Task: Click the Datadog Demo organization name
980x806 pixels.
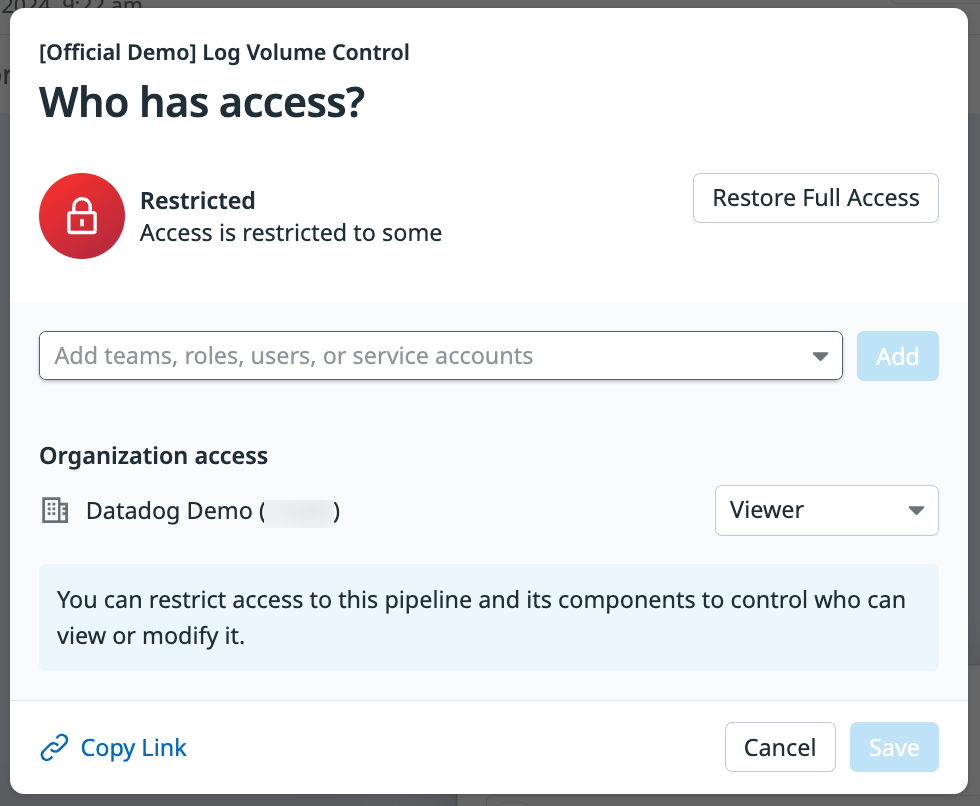Action: [169, 511]
